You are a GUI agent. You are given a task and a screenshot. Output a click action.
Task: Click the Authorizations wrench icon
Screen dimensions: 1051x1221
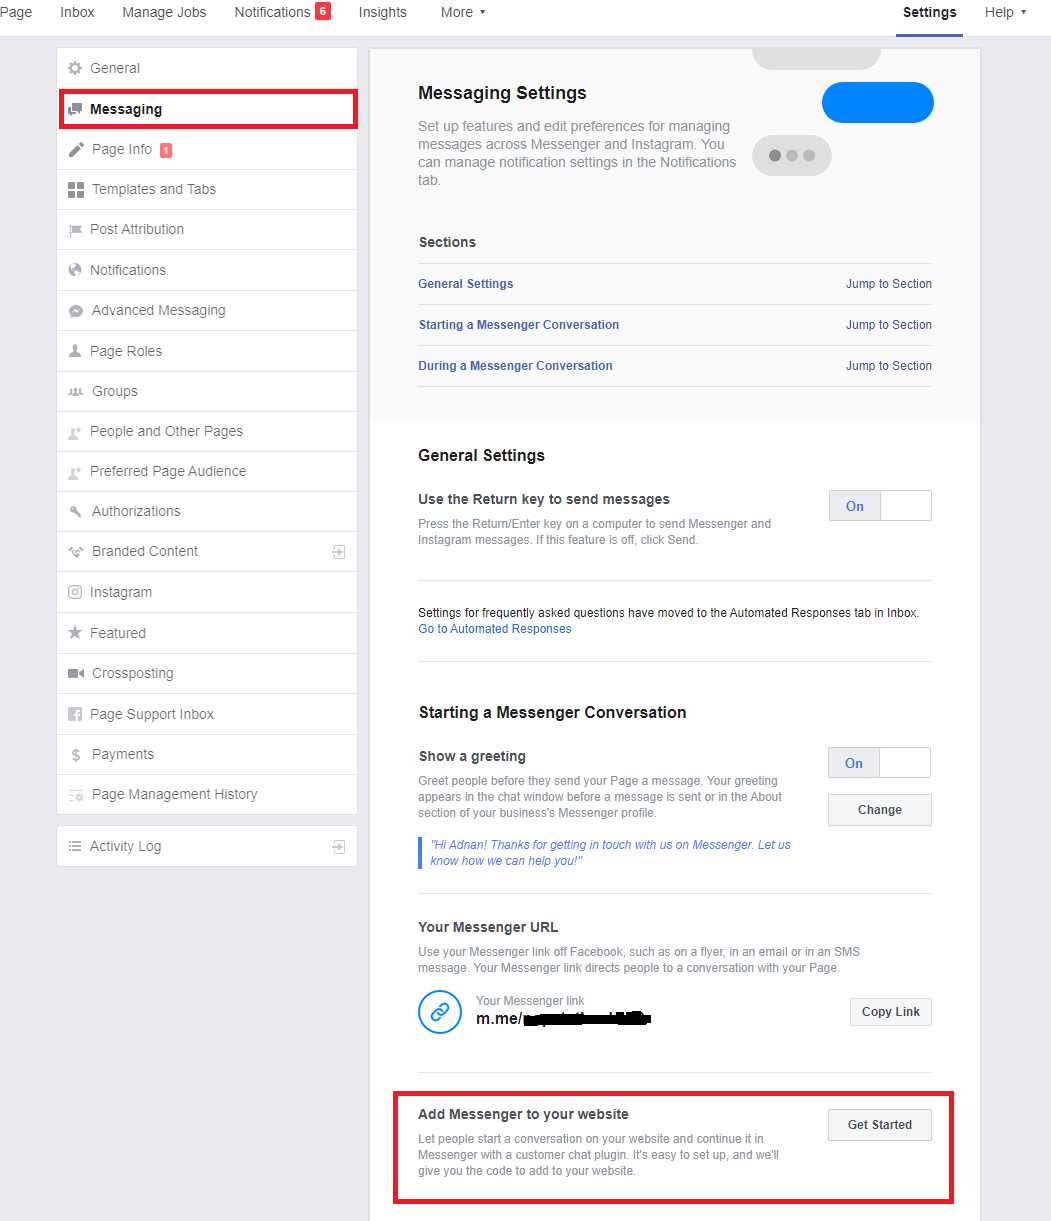pos(75,511)
